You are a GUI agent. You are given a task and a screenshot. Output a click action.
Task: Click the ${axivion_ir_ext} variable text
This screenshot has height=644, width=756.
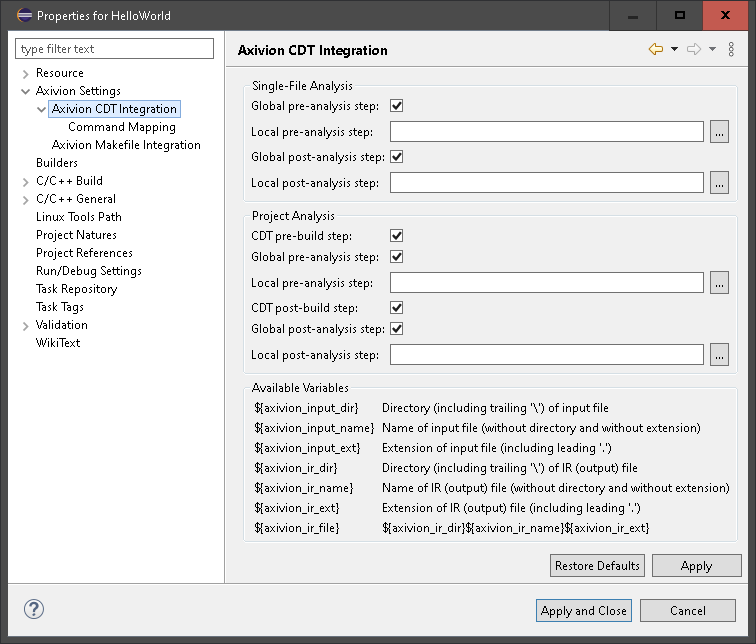click(297, 508)
